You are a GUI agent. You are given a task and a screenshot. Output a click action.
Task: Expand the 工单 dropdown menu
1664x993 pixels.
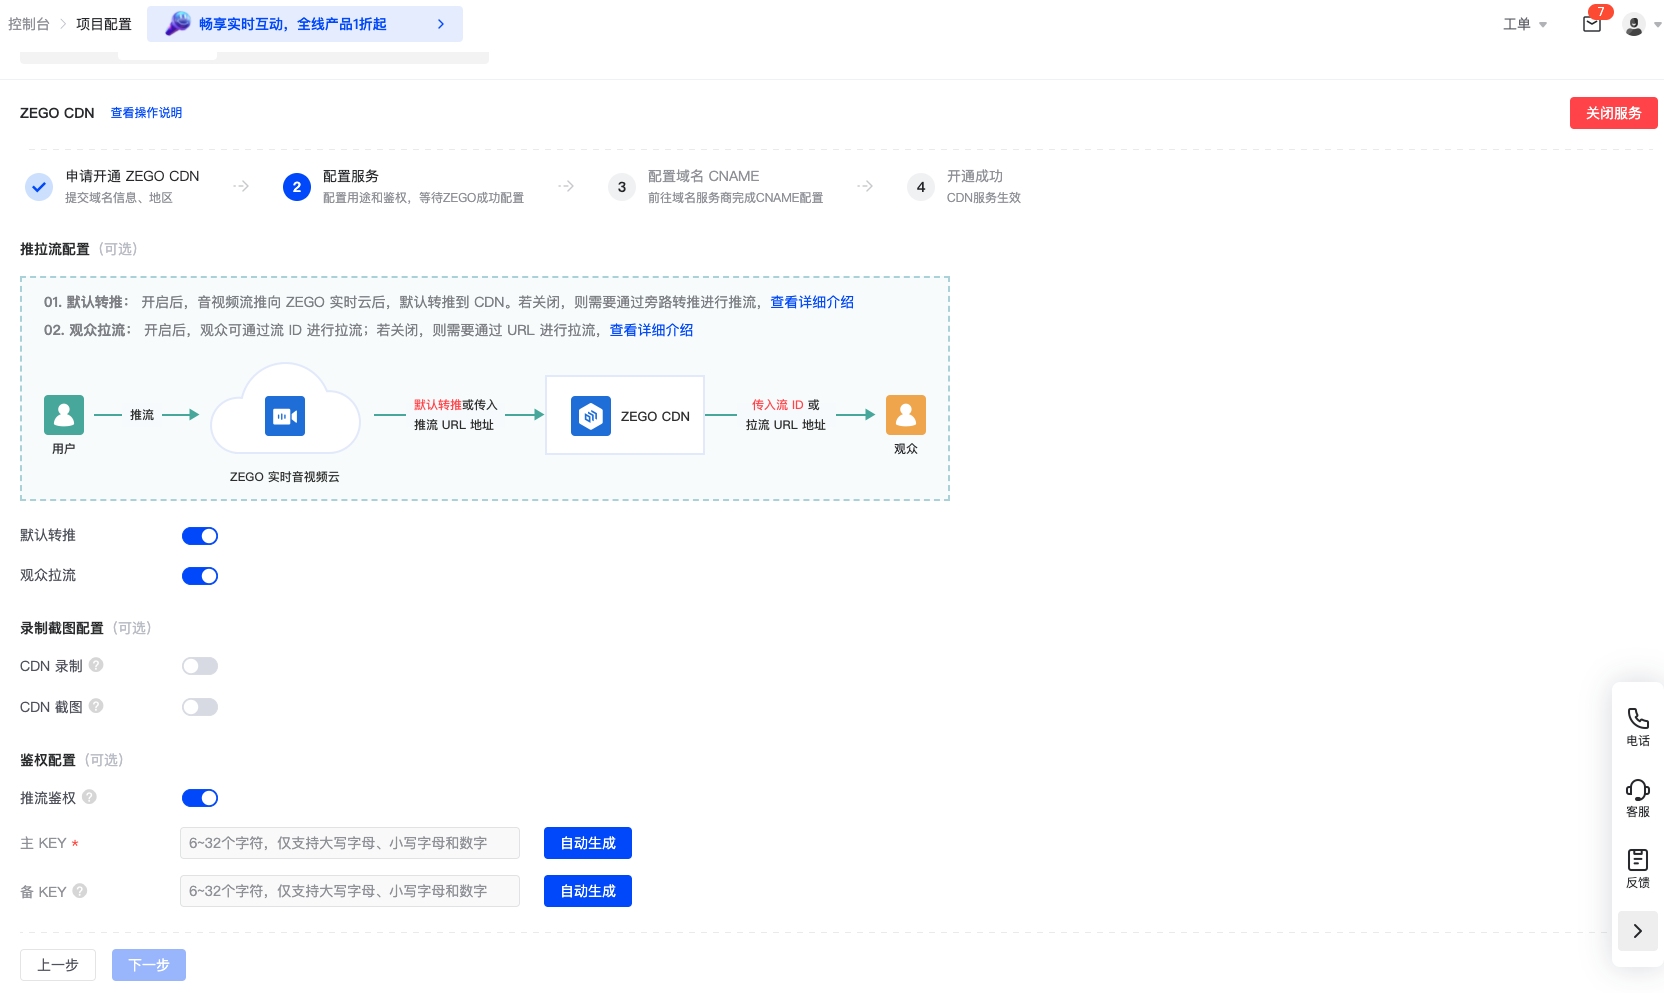1524,24
